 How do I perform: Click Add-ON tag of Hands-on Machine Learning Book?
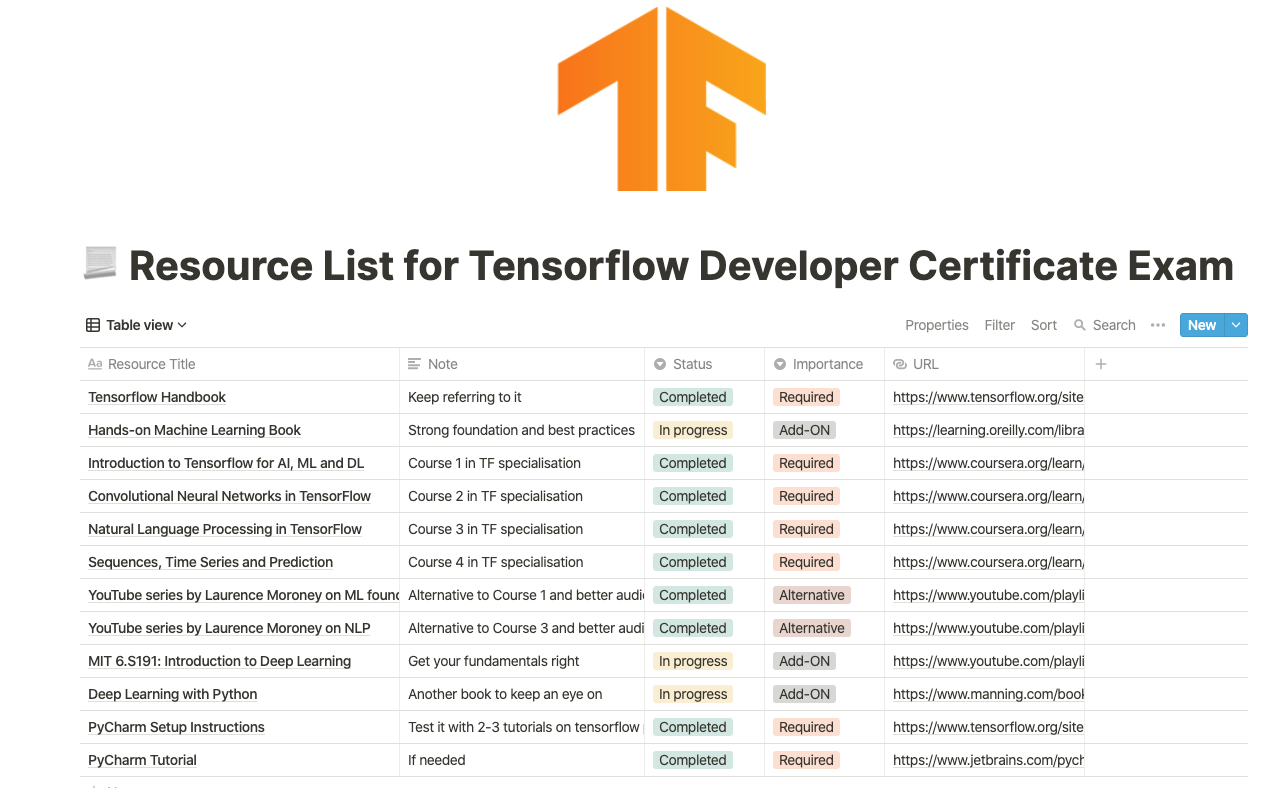point(805,430)
